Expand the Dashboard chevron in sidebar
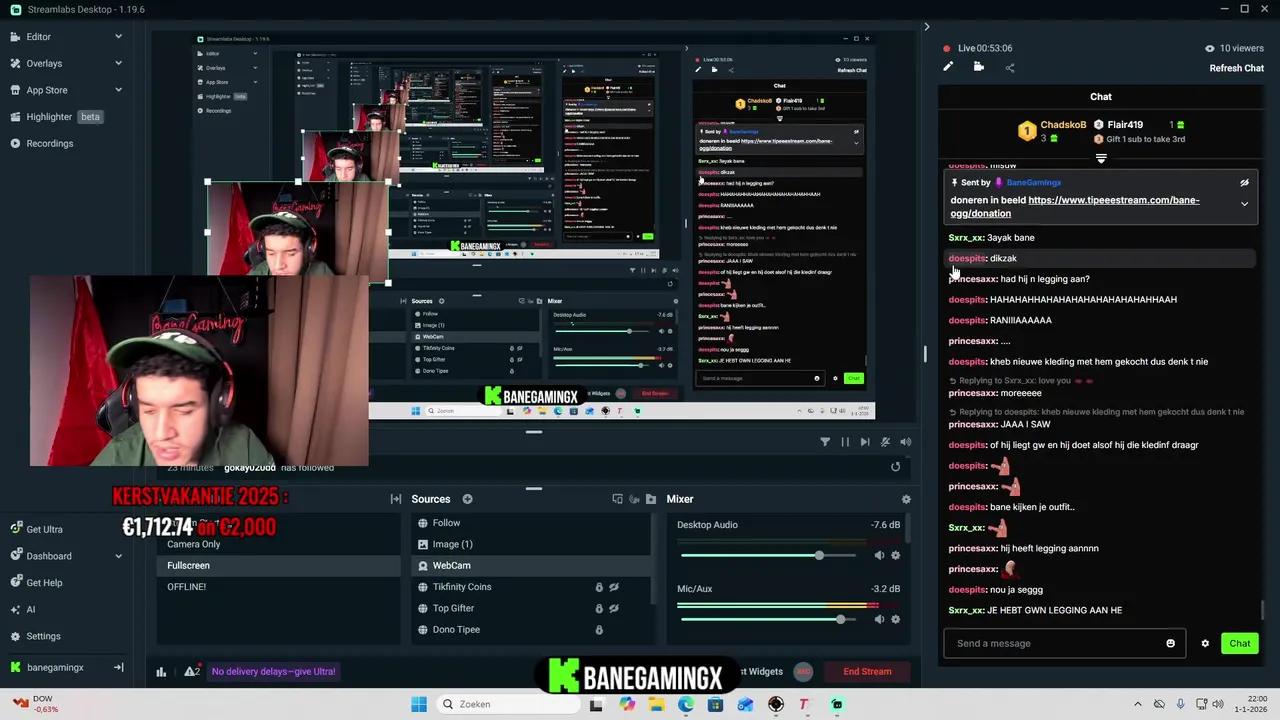Image resolution: width=1280 pixels, height=720 pixels. [x=118, y=556]
